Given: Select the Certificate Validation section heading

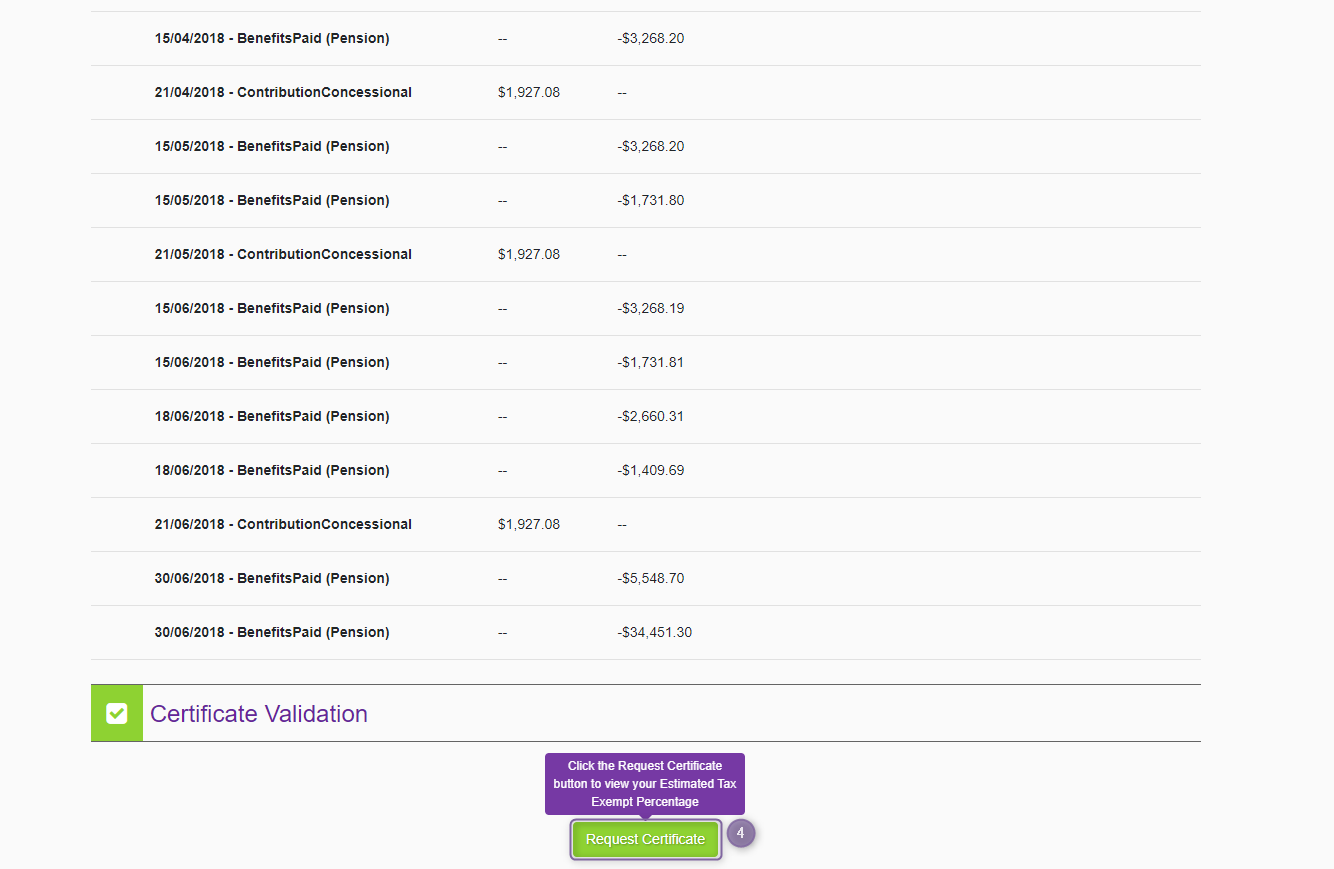Looking at the screenshot, I should click(x=259, y=714).
